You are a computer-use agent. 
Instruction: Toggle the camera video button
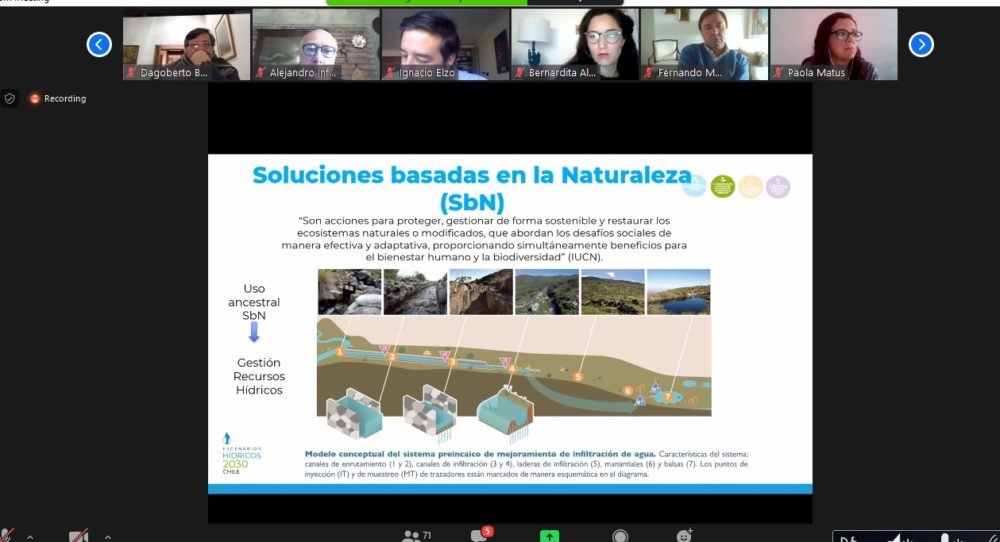point(79,536)
